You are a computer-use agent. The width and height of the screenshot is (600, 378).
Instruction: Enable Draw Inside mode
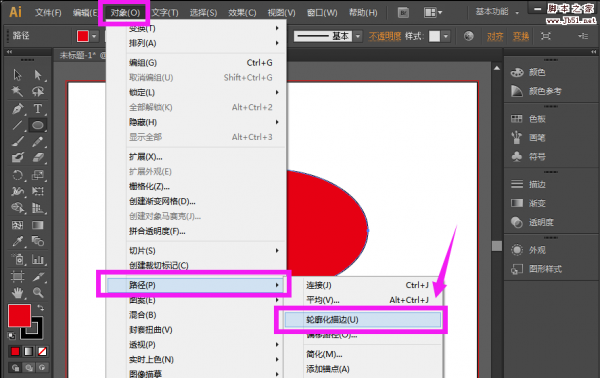42,368
